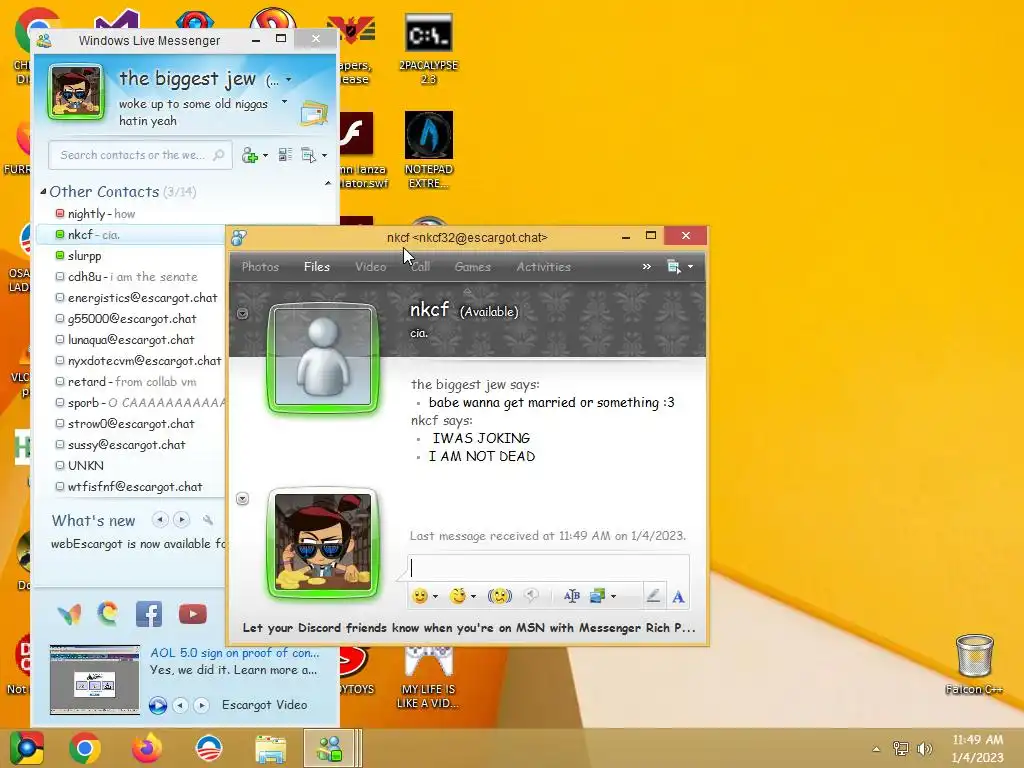
Task: Click nkcf's avatar in conversation
Action: click(323, 357)
